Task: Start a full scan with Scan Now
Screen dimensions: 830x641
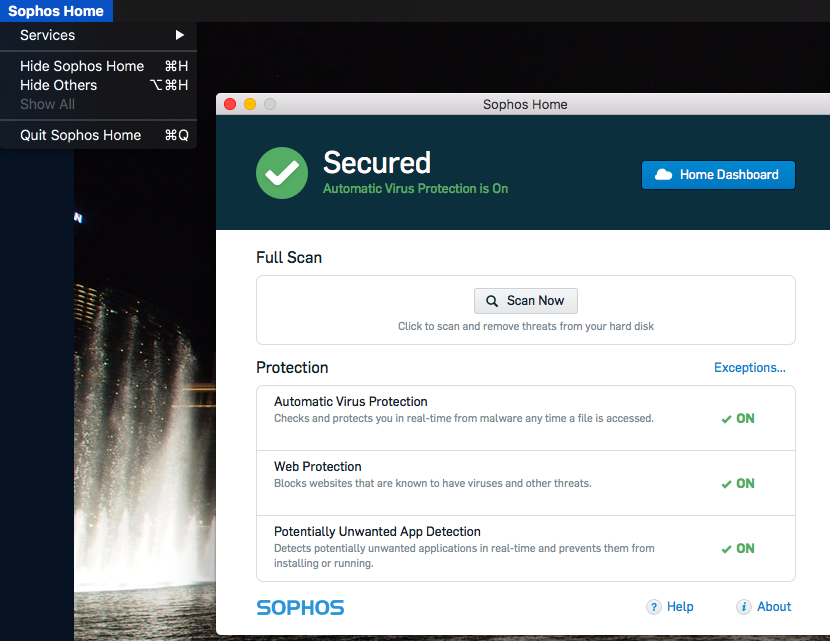Action: tap(526, 301)
